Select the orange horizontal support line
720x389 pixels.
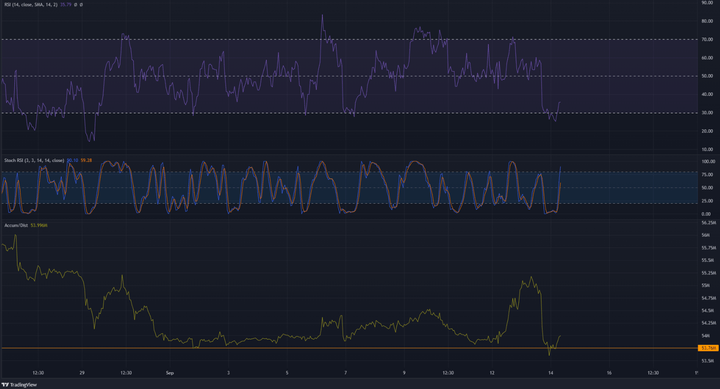coord(349,348)
